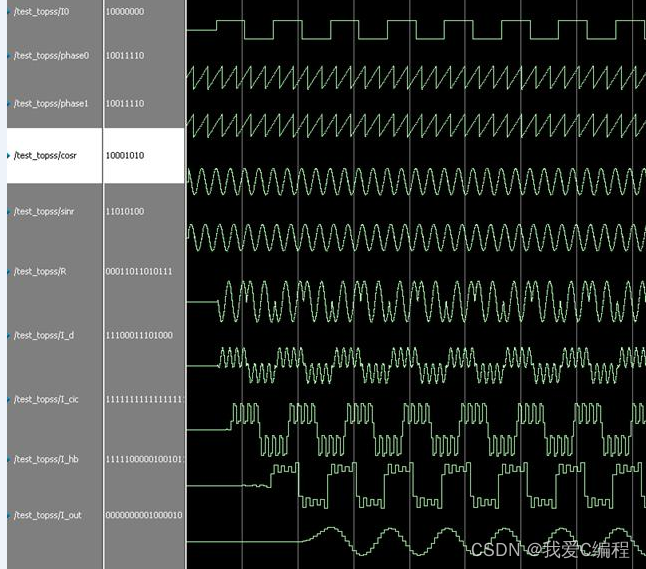Select the /test_topss/I_hb signal name
Screen dimensions: 646x569
tap(46, 459)
